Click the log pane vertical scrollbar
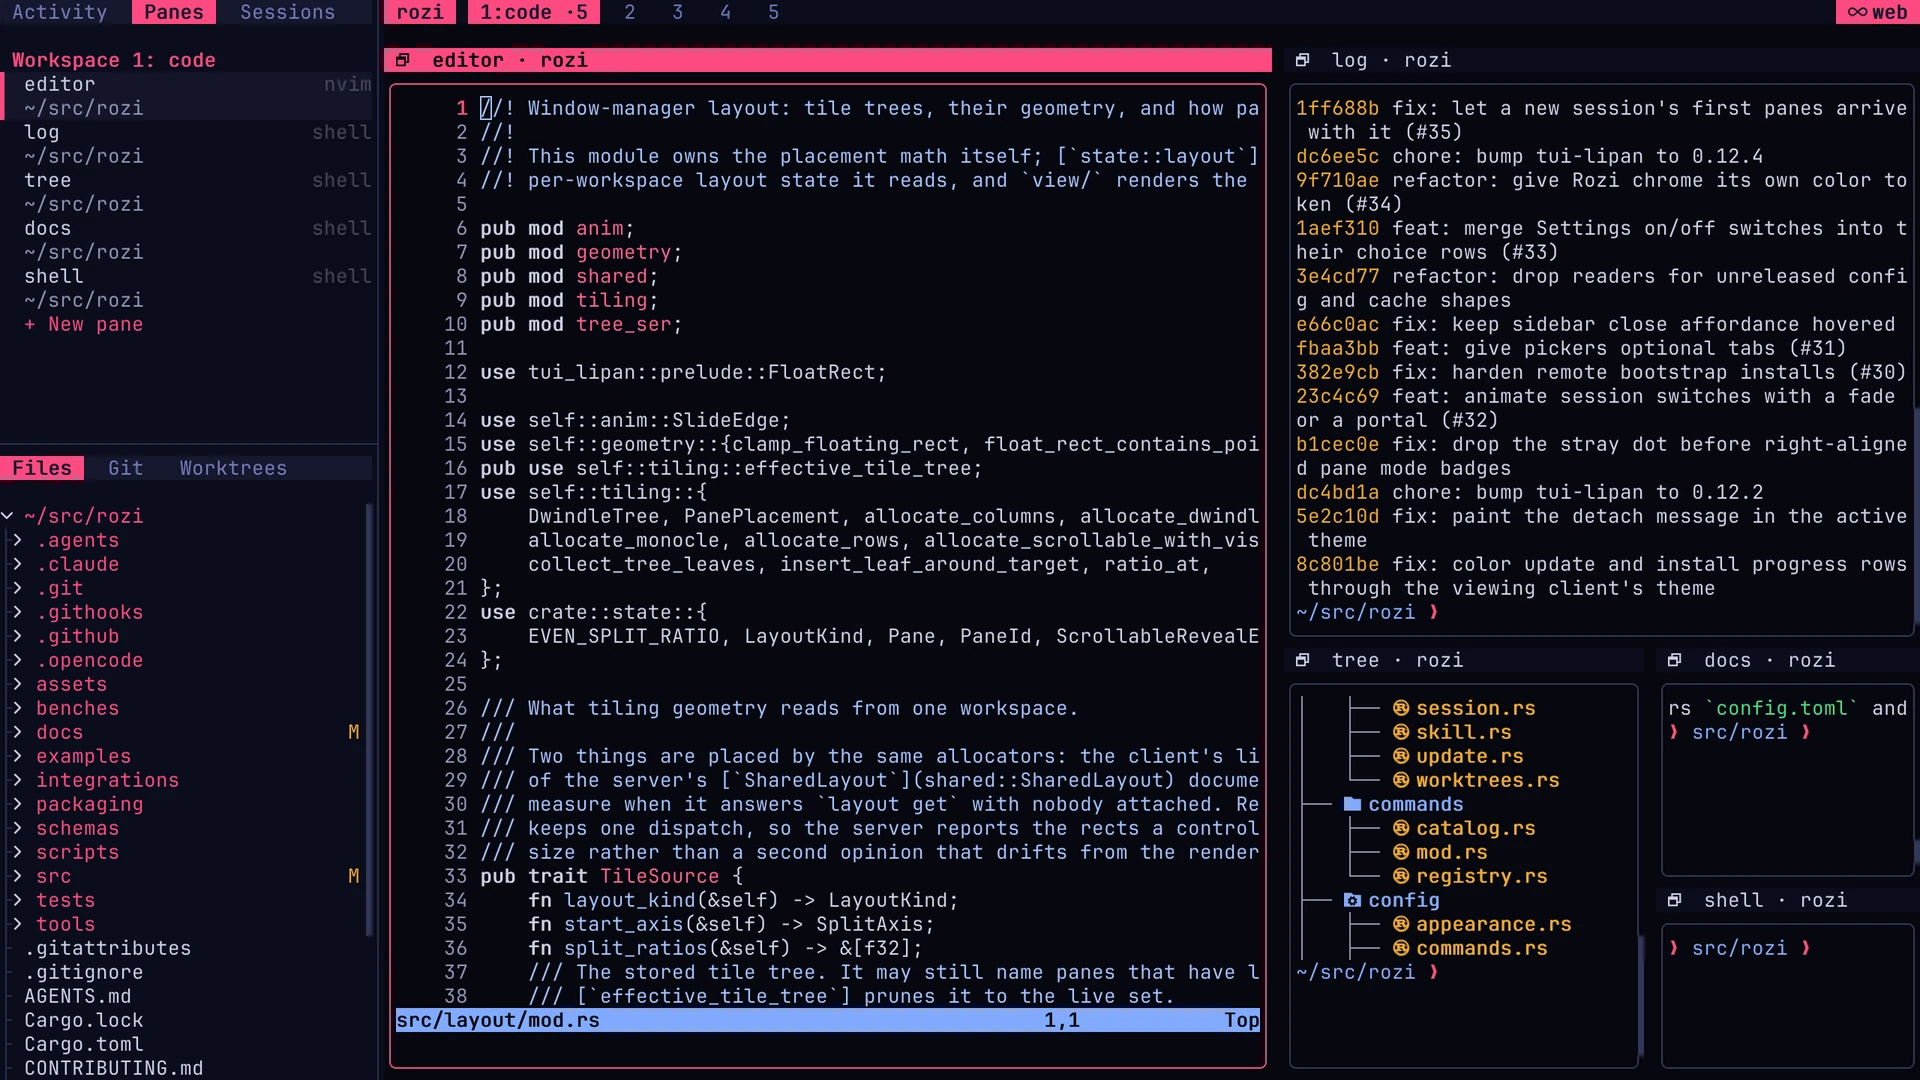The image size is (1920, 1080). click(x=1916, y=516)
